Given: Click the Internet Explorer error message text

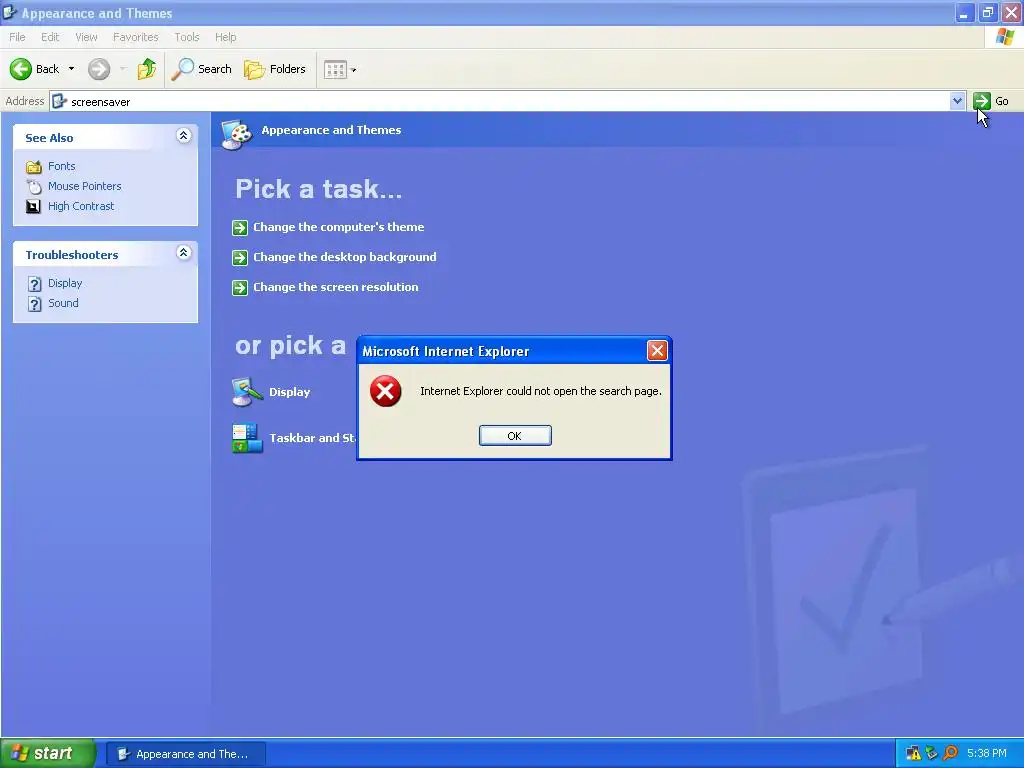Looking at the screenshot, I should click(x=541, y=391).
